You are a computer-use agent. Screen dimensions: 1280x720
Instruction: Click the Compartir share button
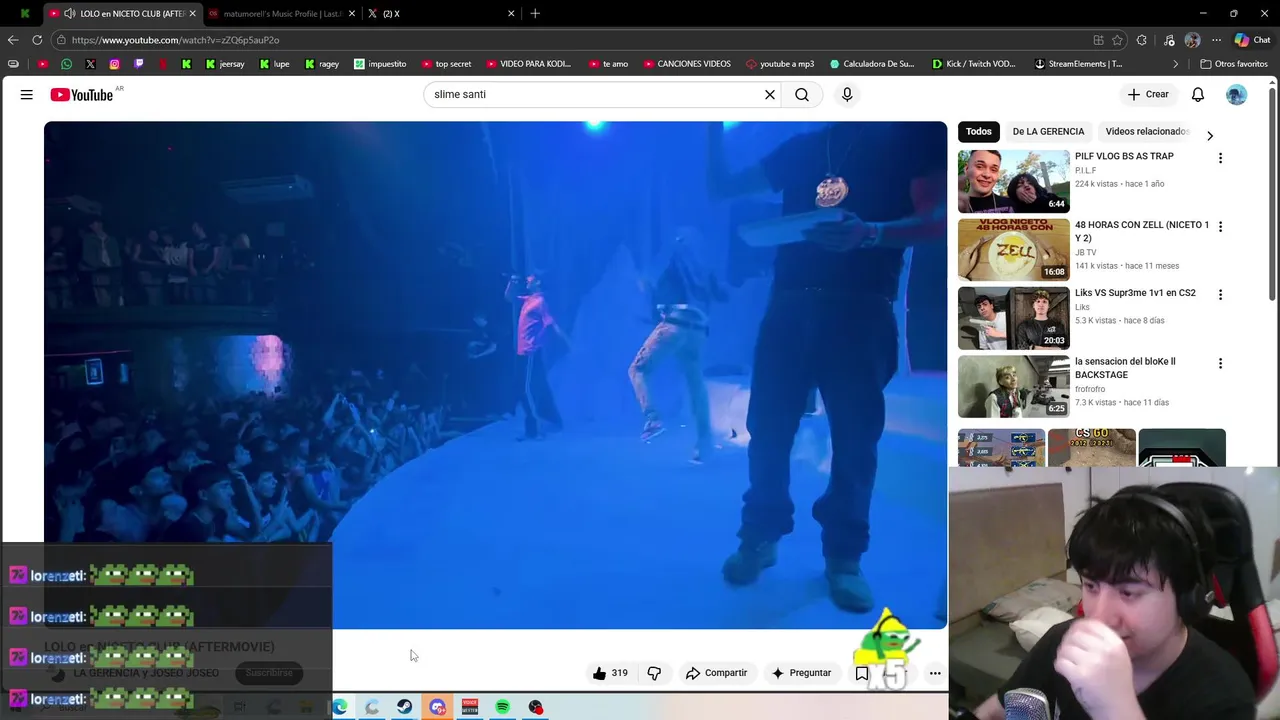[716, 673]
